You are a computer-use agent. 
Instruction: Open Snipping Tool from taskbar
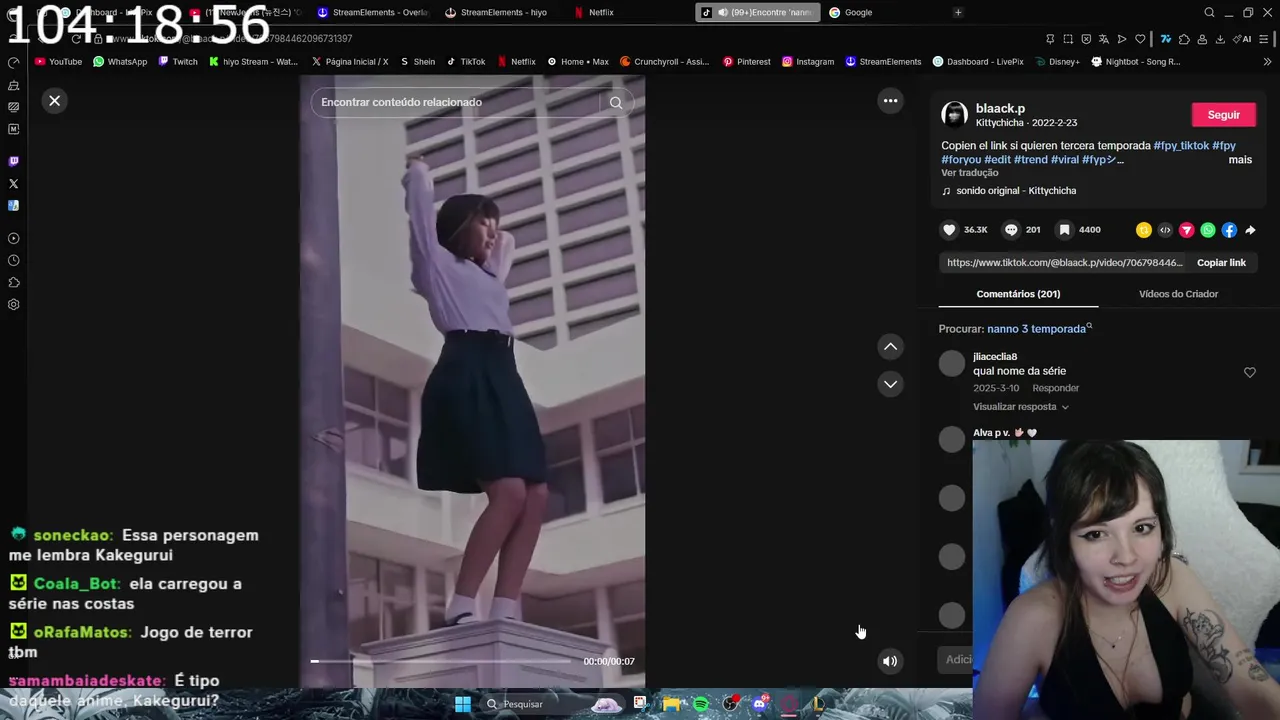tap(640, 704)
